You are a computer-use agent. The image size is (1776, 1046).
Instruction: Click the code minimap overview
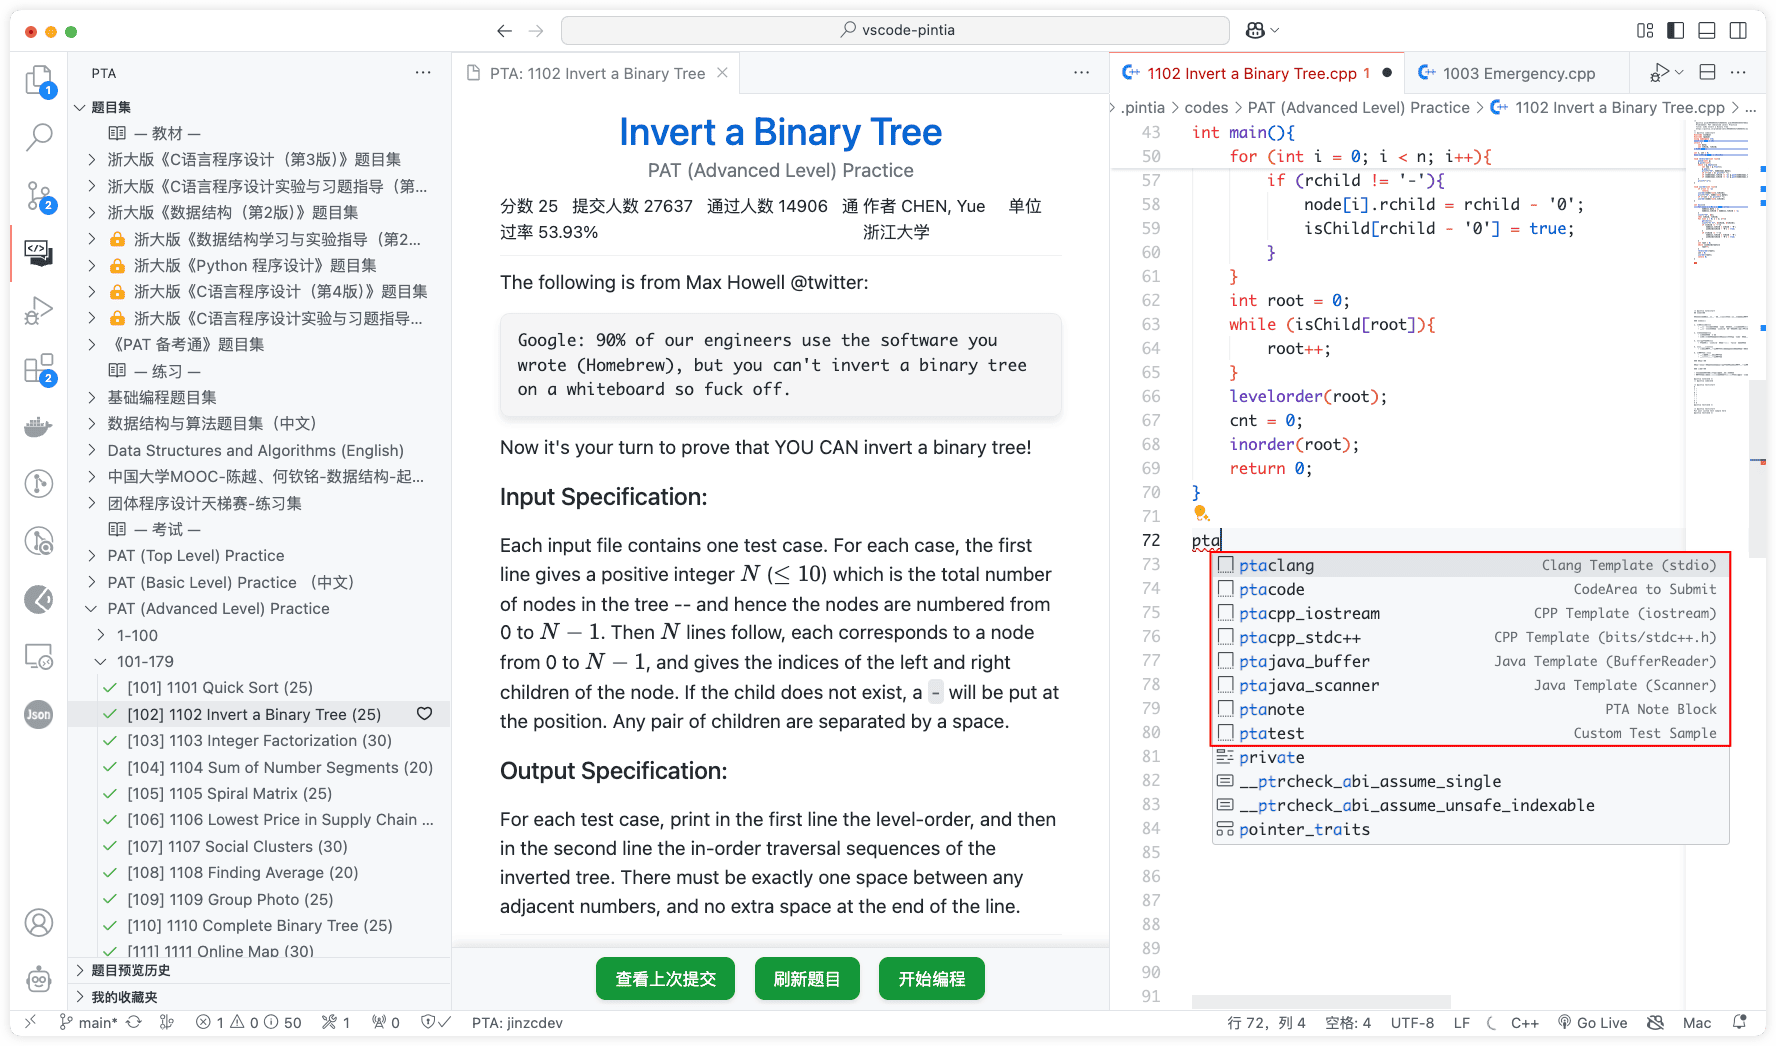click(x=1719, y=270)
